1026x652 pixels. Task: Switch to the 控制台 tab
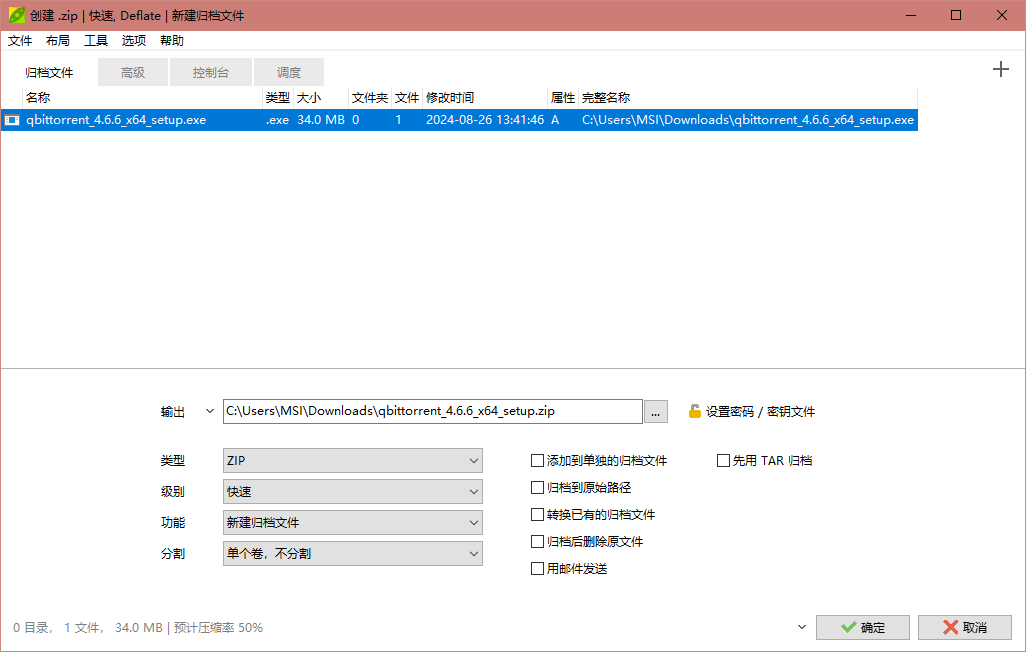click(x=211, y=73)
